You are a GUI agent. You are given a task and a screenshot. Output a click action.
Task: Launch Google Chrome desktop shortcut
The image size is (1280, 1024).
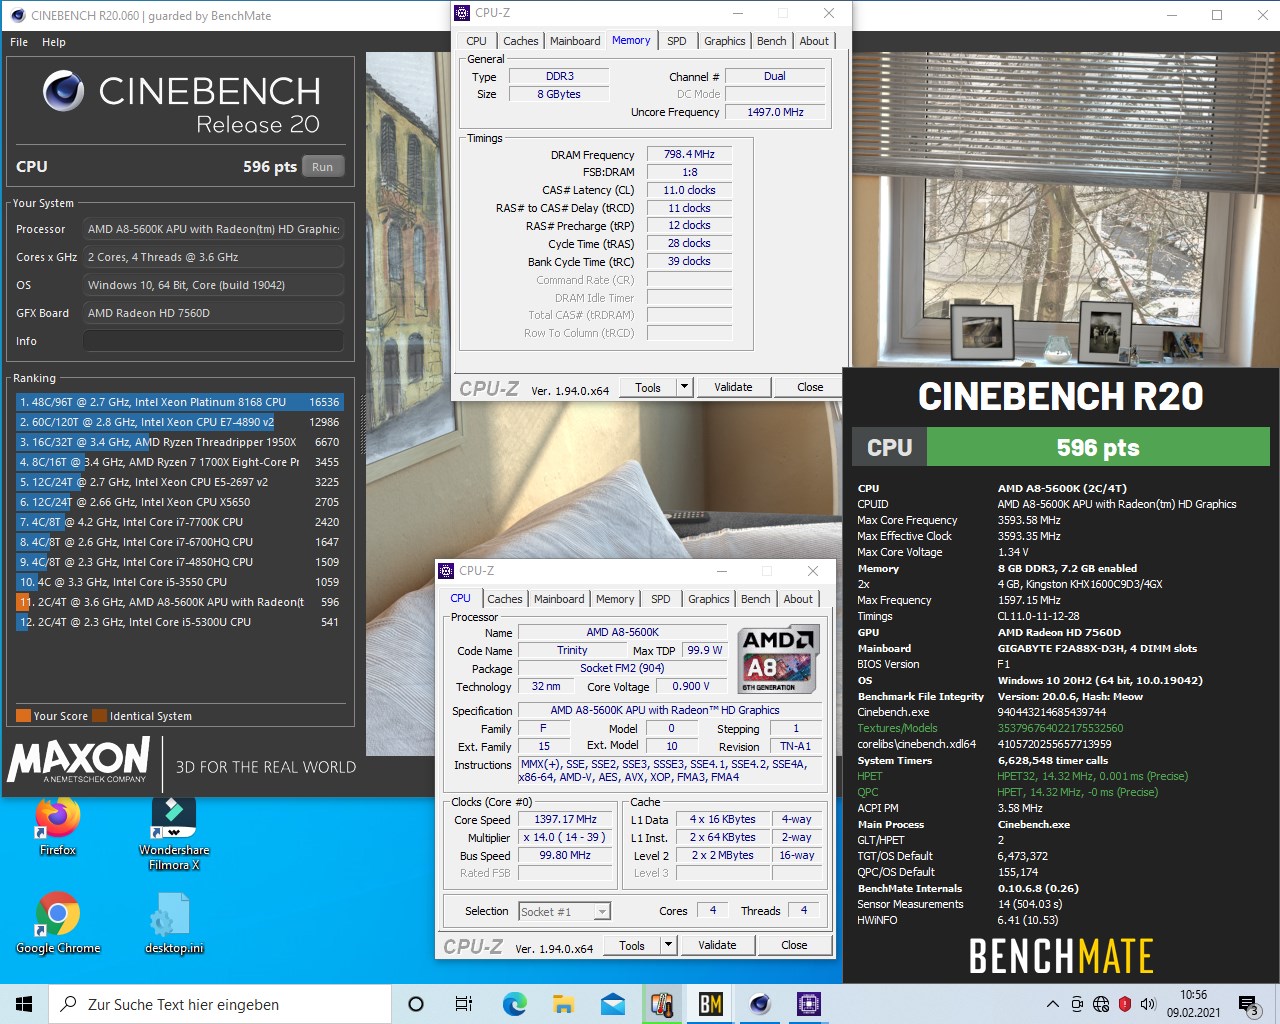click(58, 923)
